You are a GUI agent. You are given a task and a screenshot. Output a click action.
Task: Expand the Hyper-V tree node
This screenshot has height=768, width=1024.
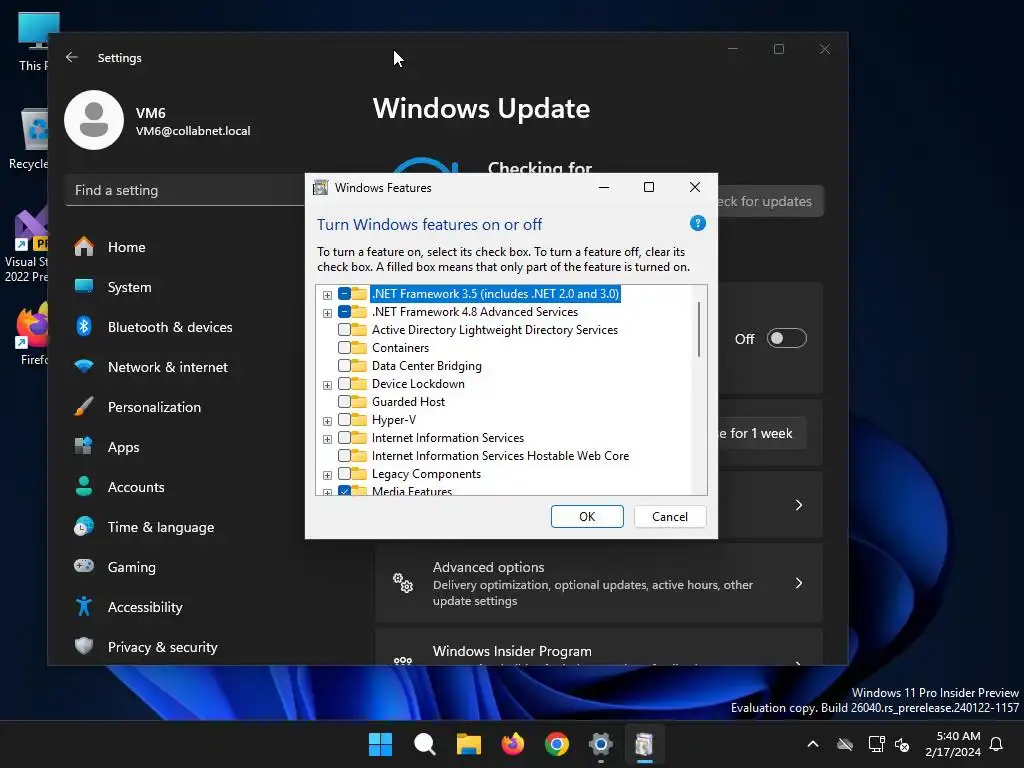(x=327, y=421)
